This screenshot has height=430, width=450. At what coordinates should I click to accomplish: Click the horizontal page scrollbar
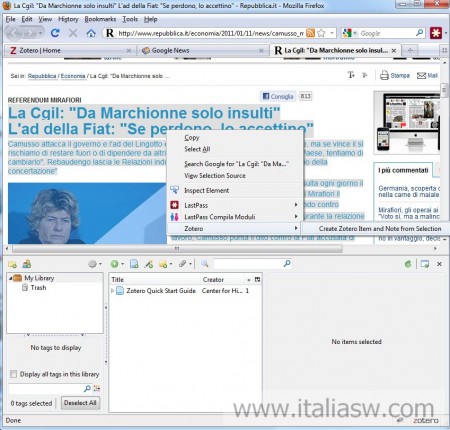point(177,249)
